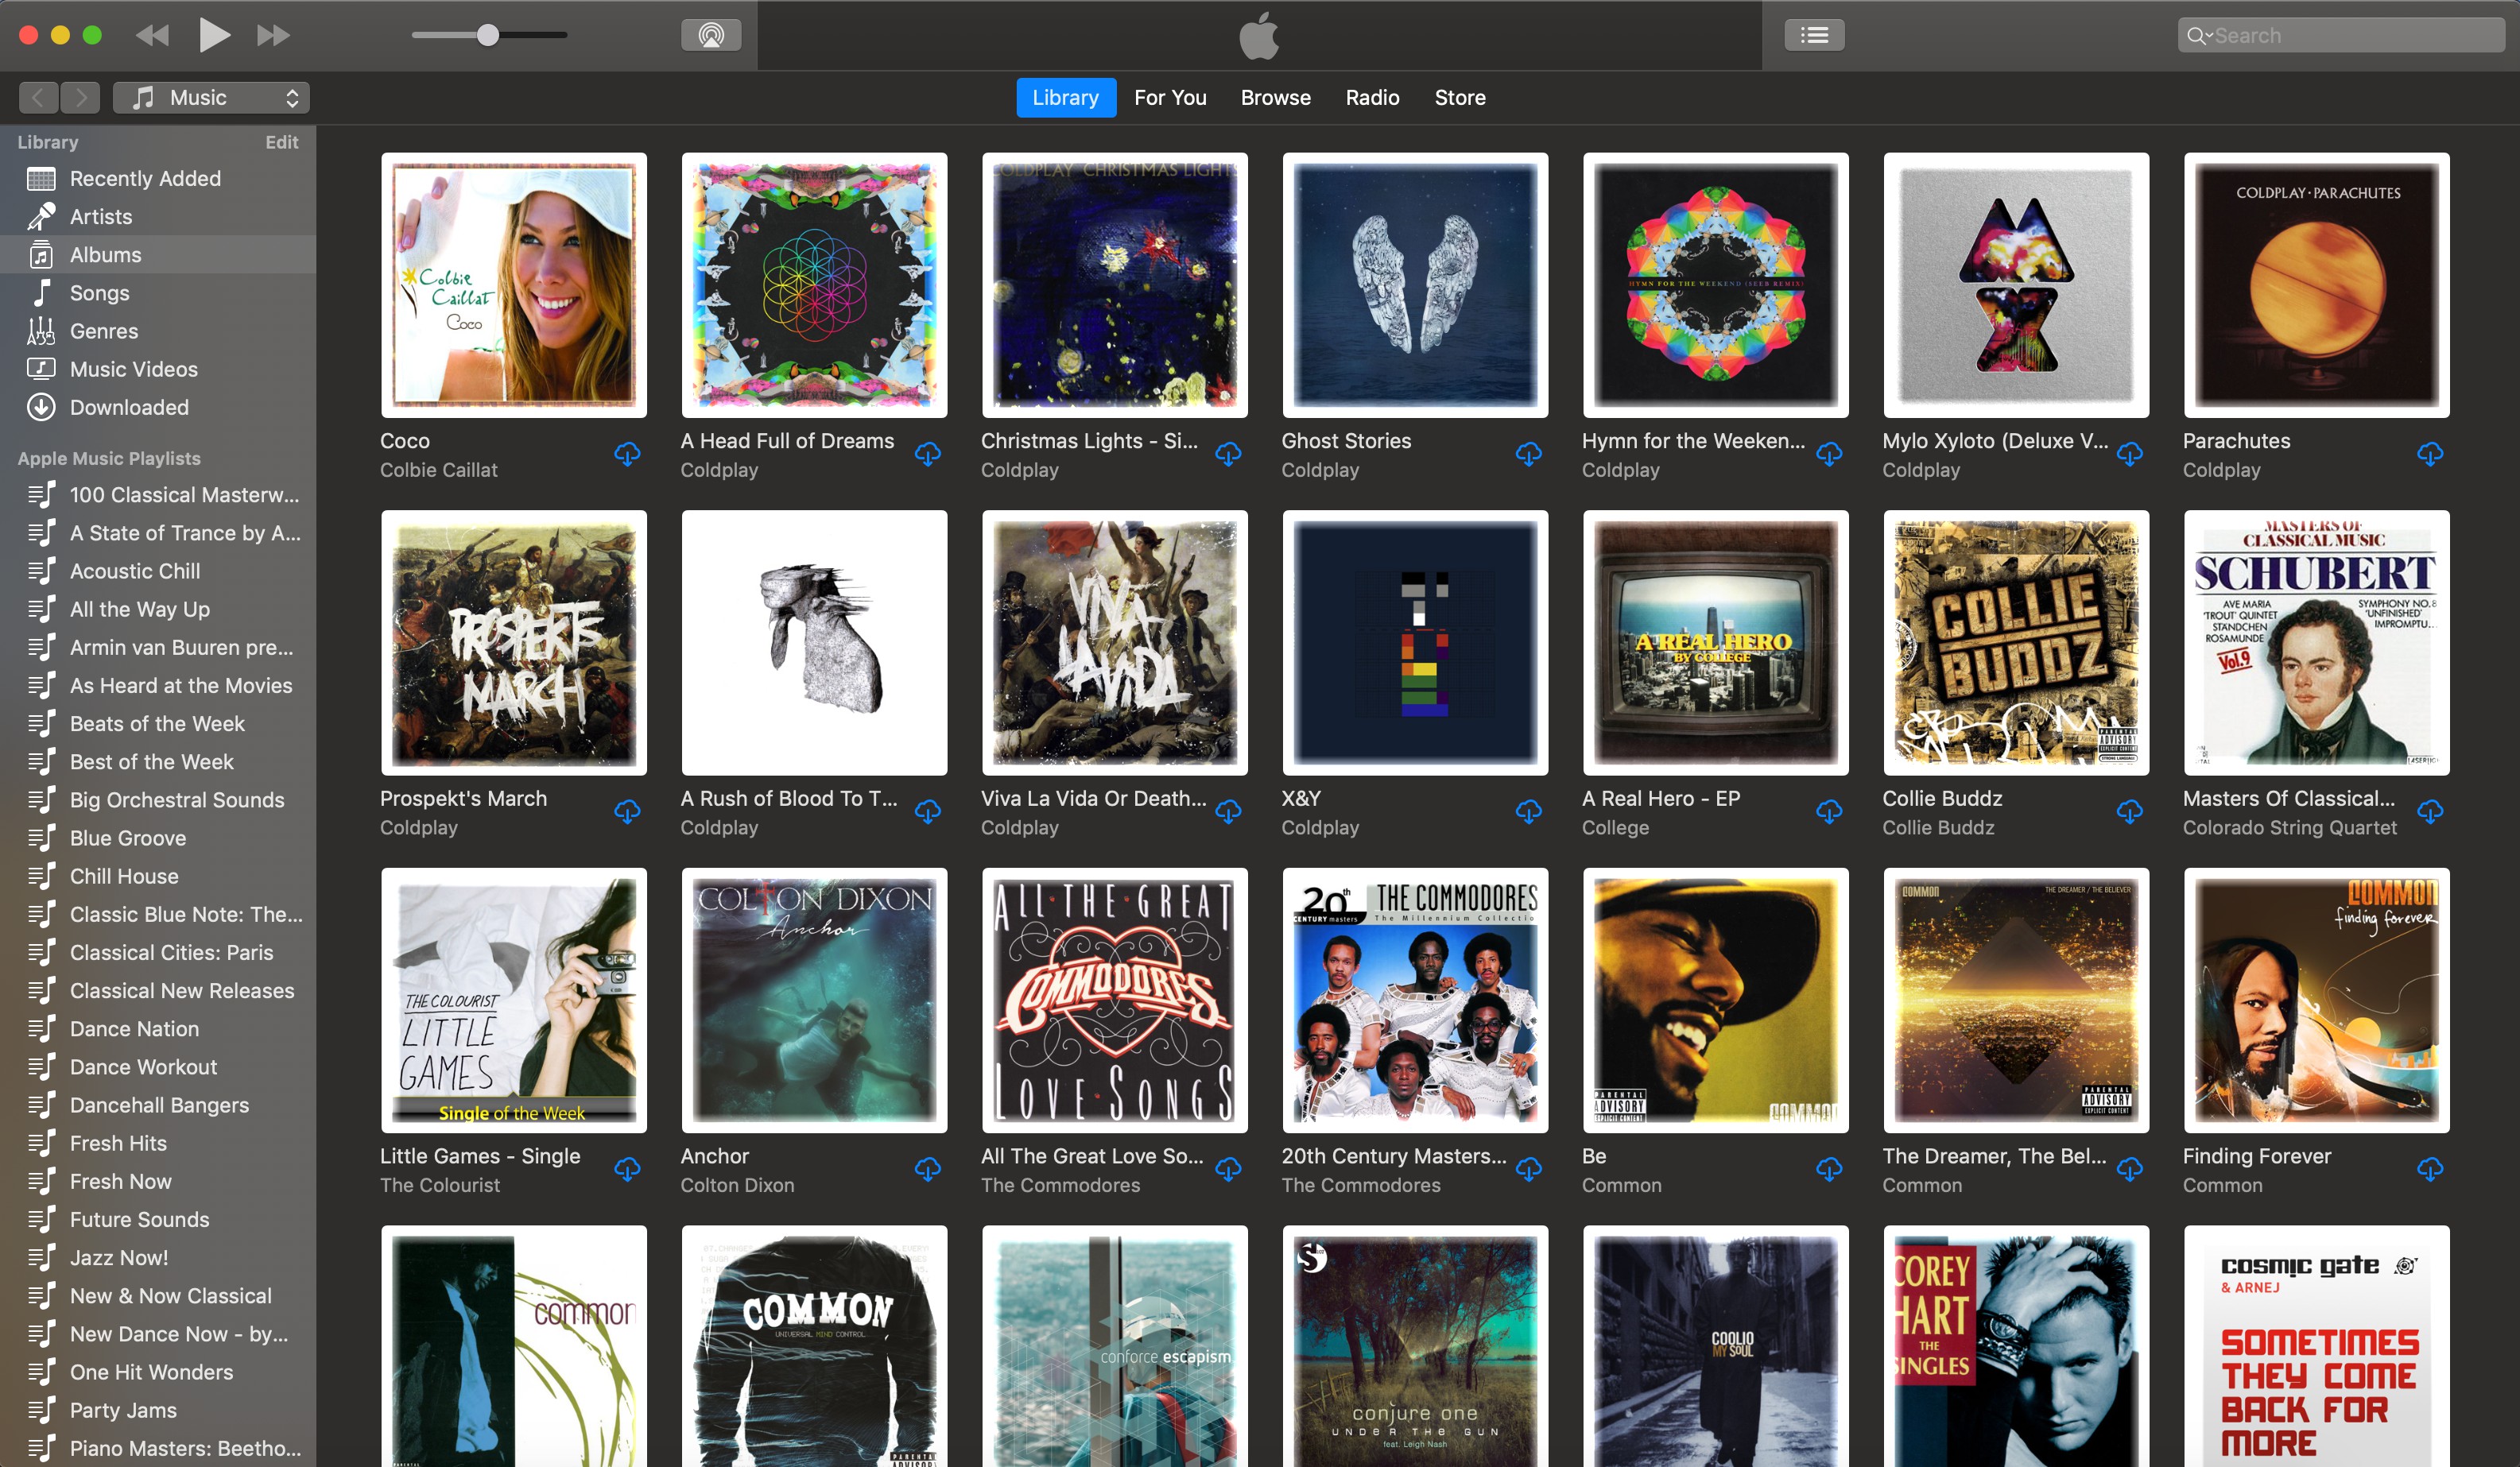2520x1467 pixels.
Task: Open the AirPlay output icon
Action: pyautogui.click(x=711, y=35)
